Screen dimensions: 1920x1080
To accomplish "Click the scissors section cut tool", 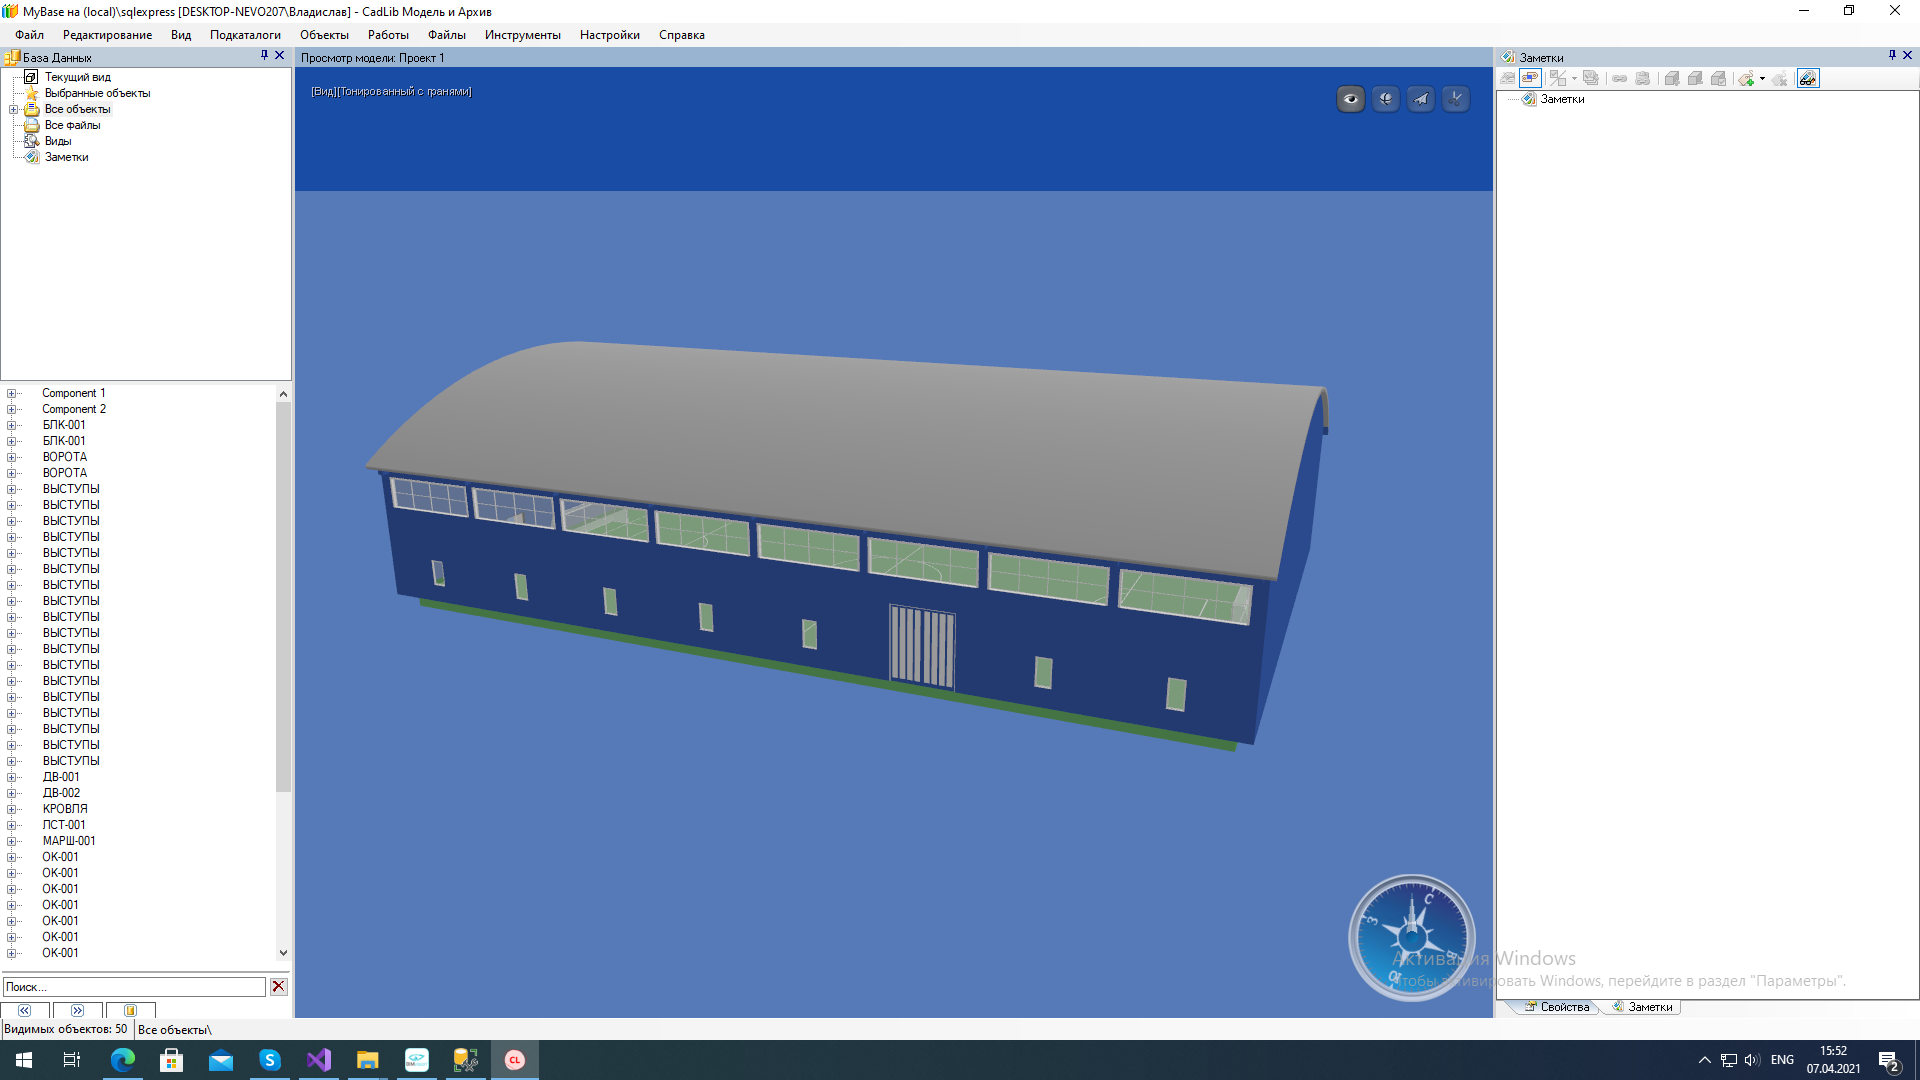I will coord(1456,99).
